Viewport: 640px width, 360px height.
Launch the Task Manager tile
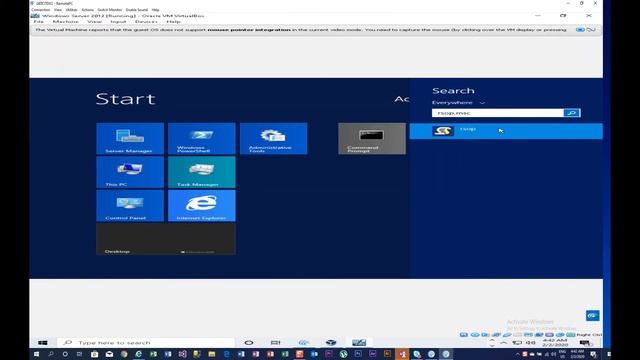coord(202,172)
